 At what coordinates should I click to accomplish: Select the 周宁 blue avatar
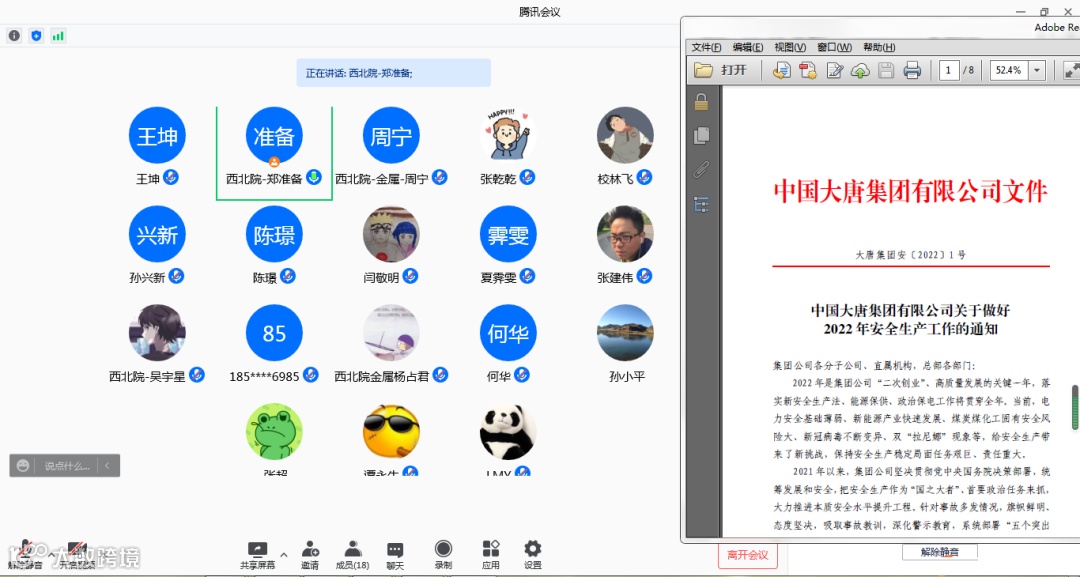[x=391, y=136]
